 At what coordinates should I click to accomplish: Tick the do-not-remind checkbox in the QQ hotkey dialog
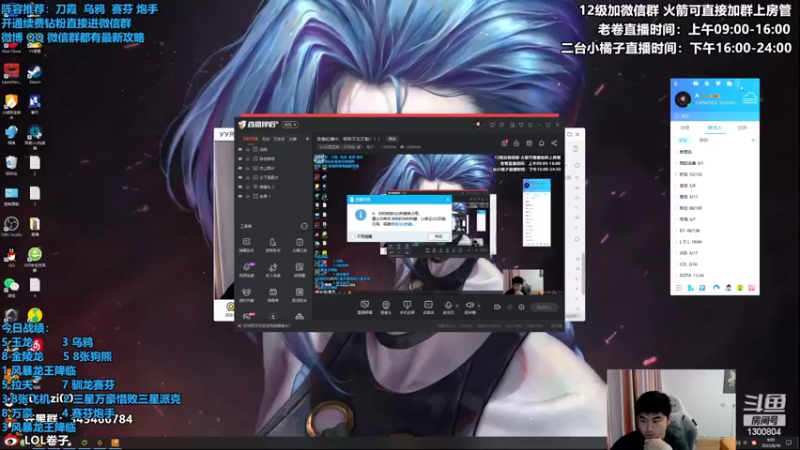[353, 237]
